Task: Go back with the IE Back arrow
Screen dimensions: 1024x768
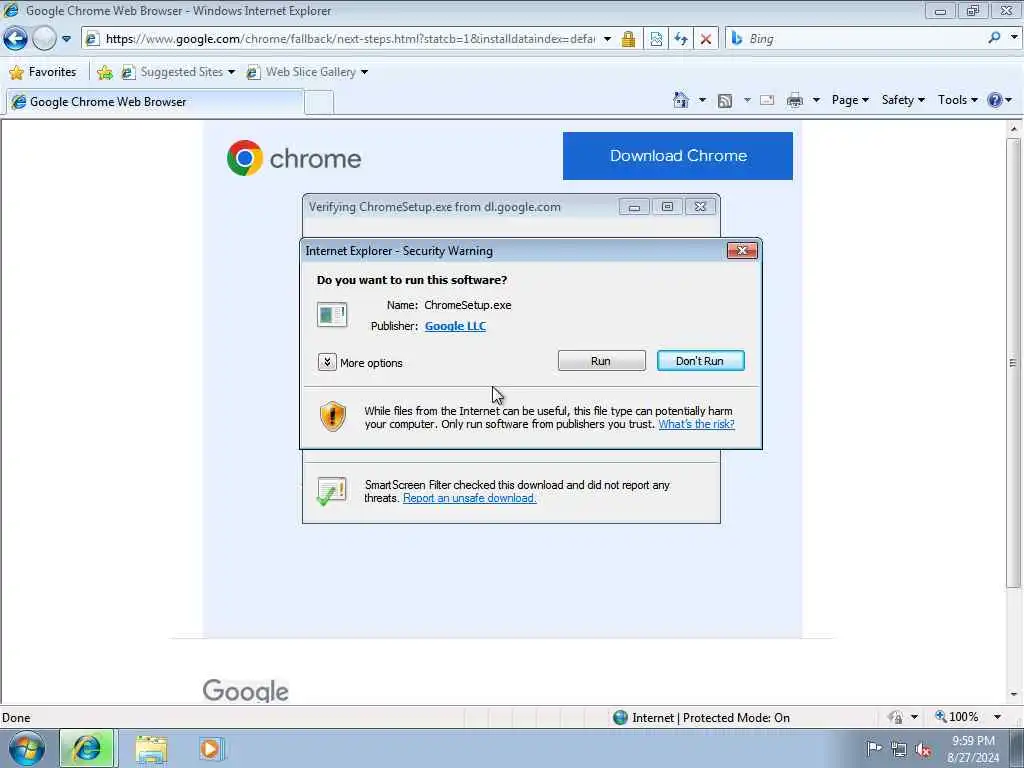Action: 15,39
